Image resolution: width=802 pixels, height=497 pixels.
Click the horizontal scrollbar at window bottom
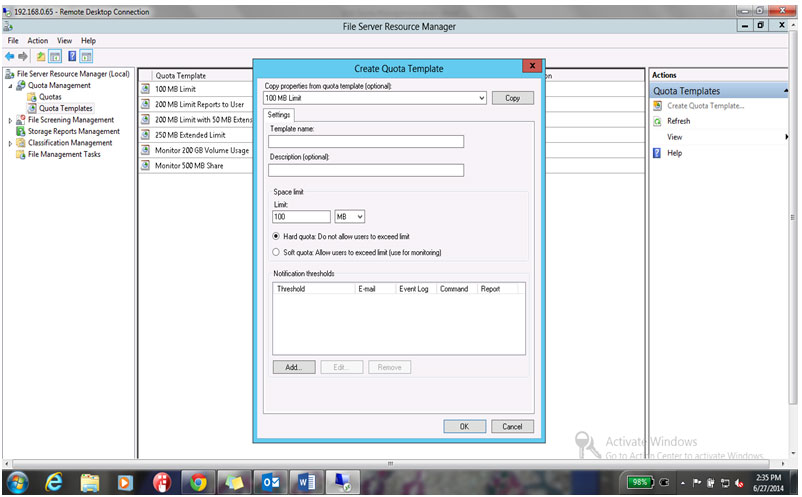pyautogui.click(x=390, y=464)
